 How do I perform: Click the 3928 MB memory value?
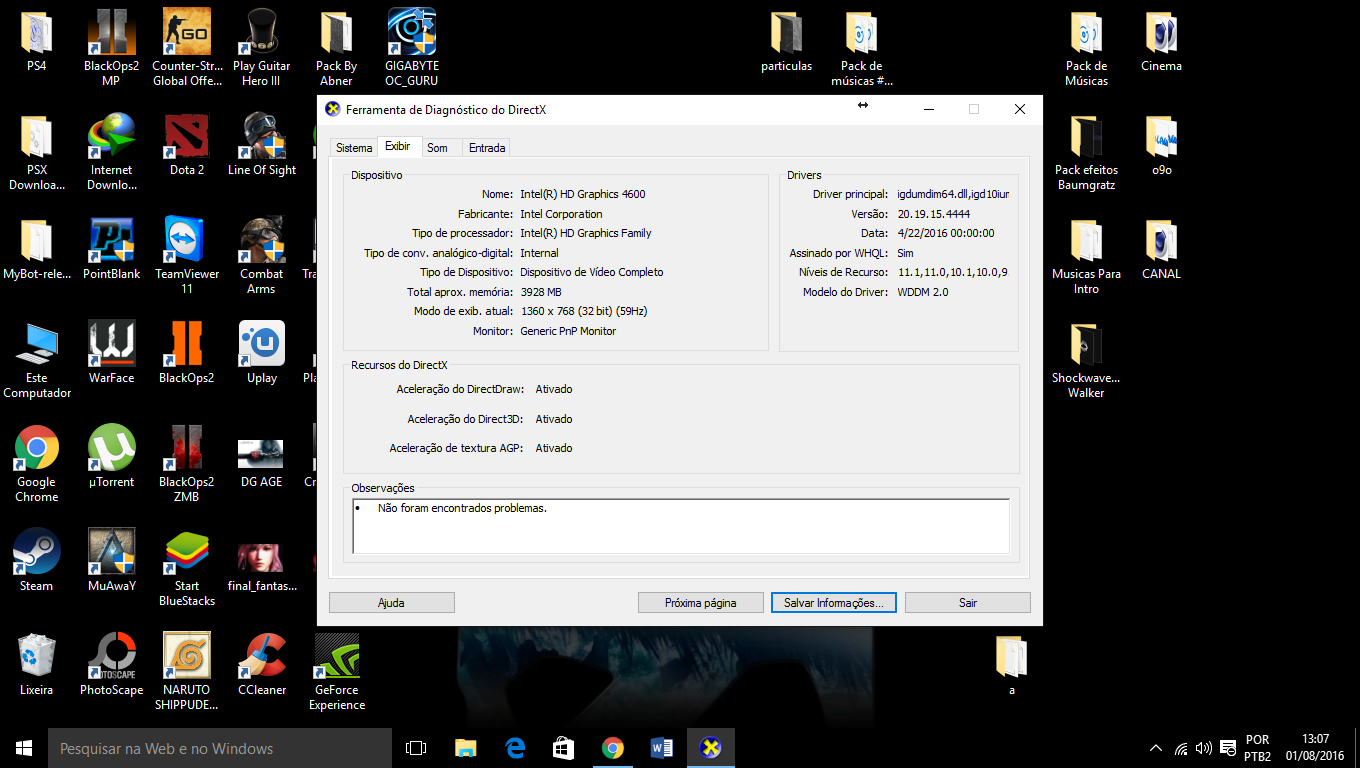tap(541, 292)
